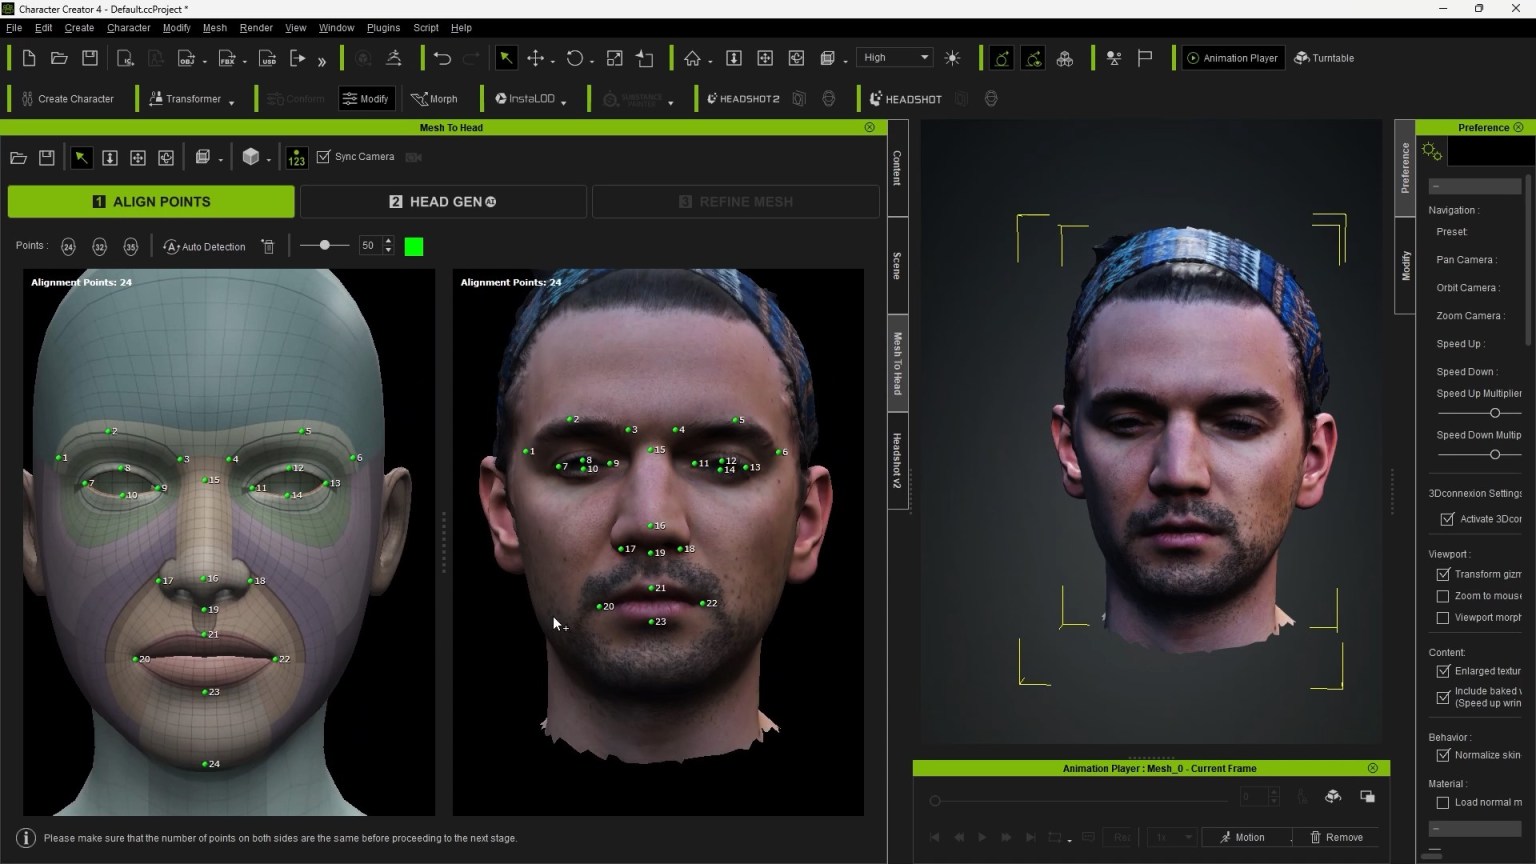Screen dimensions: 1536x864
Task: Save the project with the main toolbar floppy icon
Action: 90,58
